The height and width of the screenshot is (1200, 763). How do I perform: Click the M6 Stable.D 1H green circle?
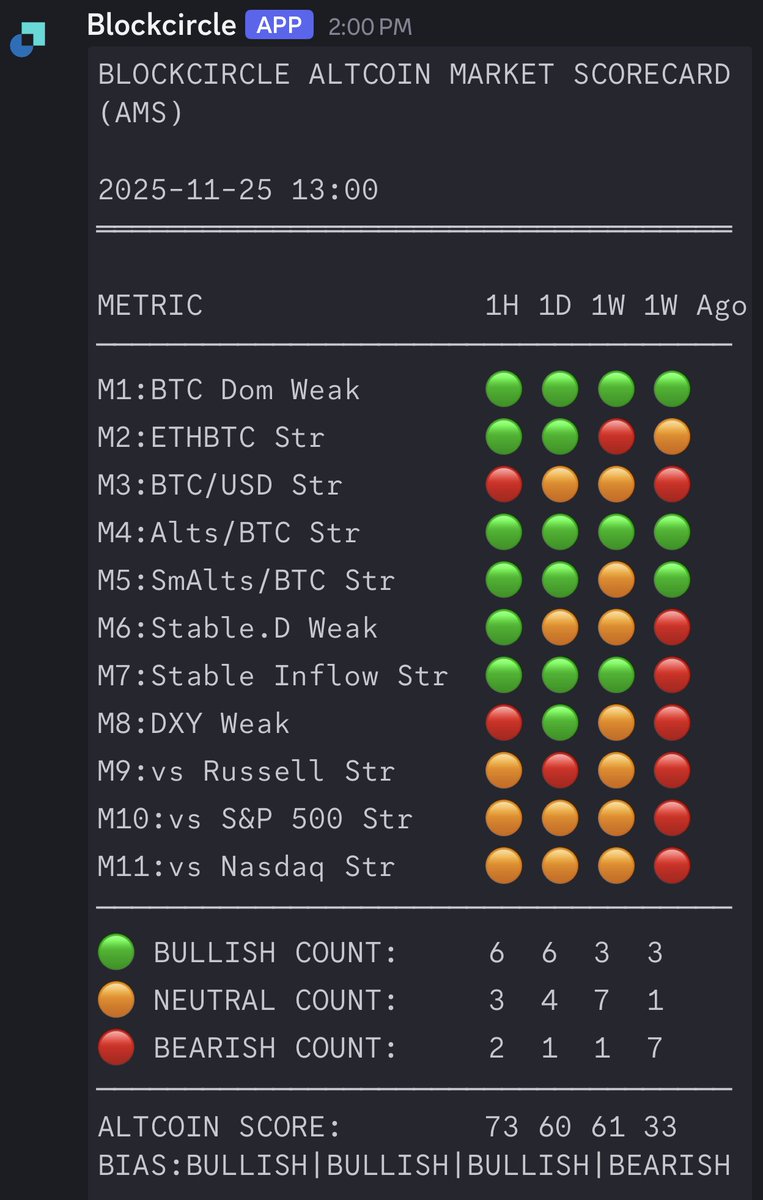pyautogui.click(x=504, y=628)
